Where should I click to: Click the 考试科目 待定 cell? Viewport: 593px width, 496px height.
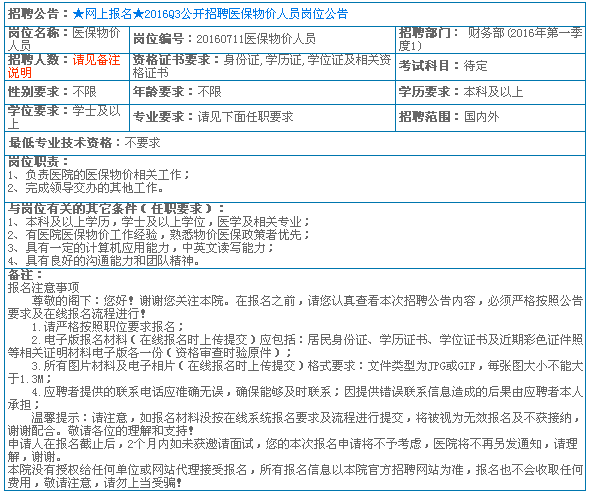(x=491, y=67)
